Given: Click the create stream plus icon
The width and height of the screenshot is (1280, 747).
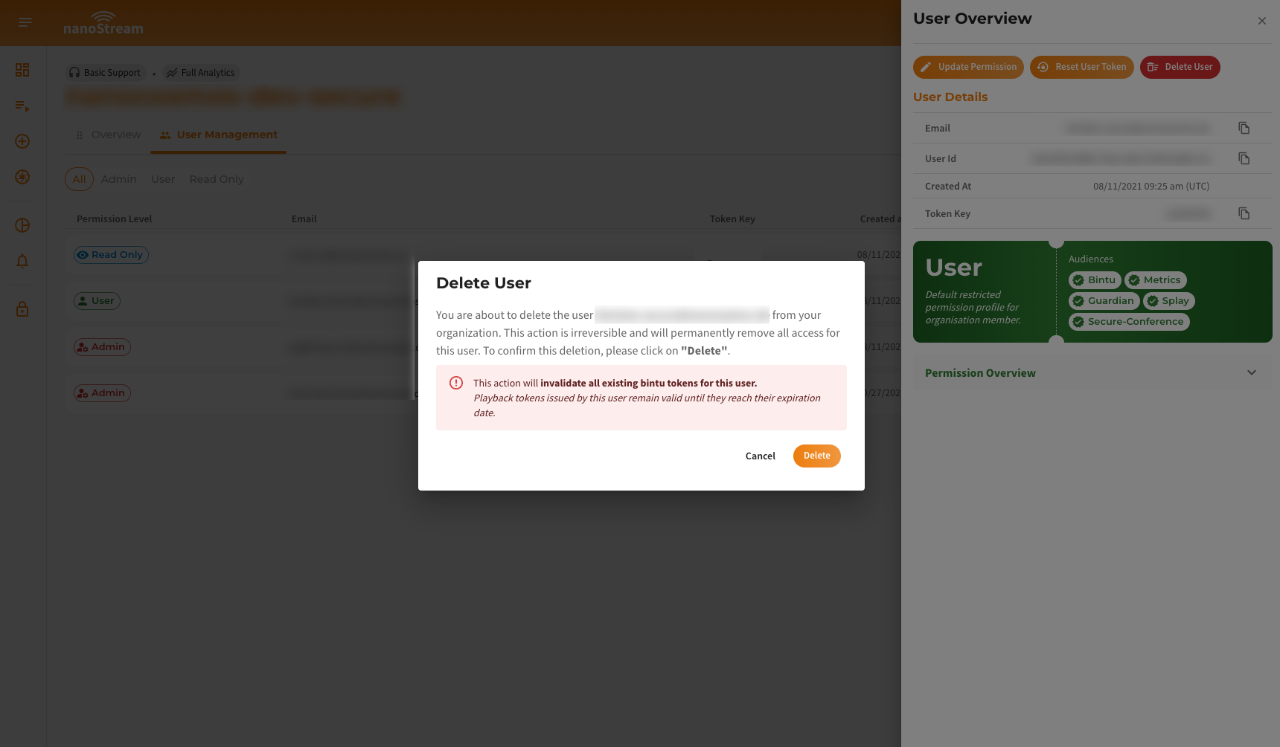Looking at the screenshot, I should pos(22,141).
